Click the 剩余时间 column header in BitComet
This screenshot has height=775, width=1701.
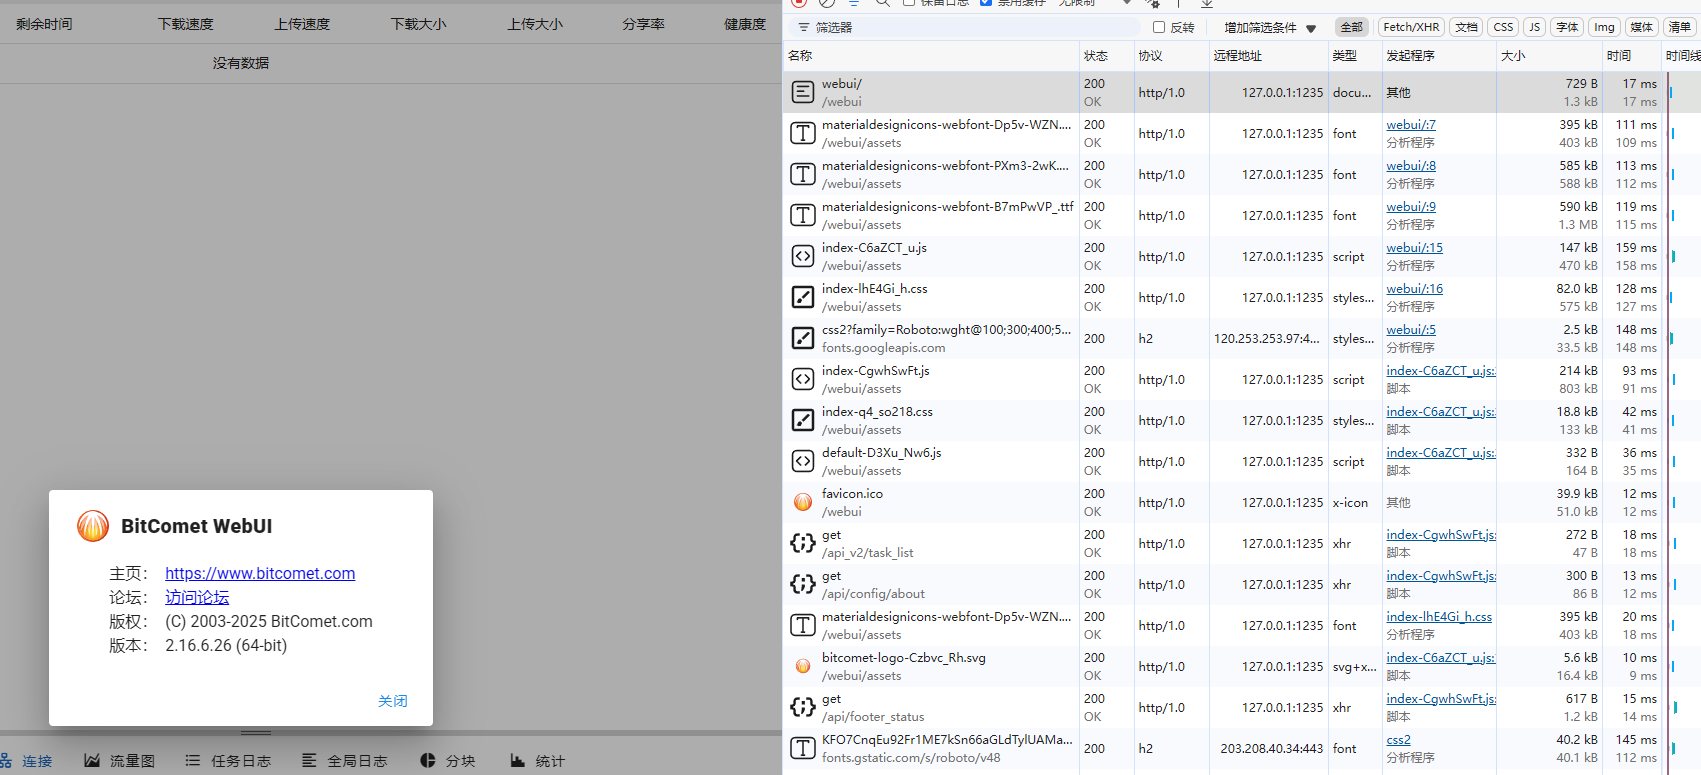[44, 24]
